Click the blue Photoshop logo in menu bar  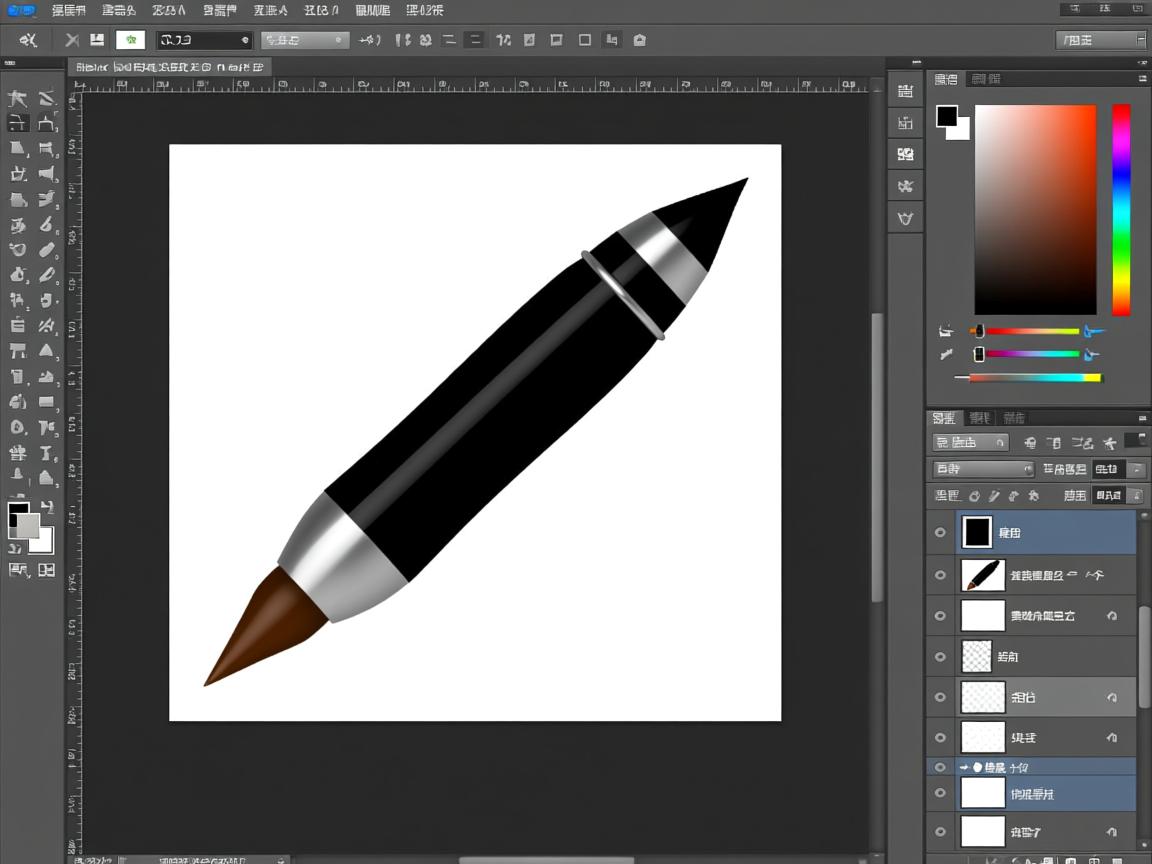21,11
